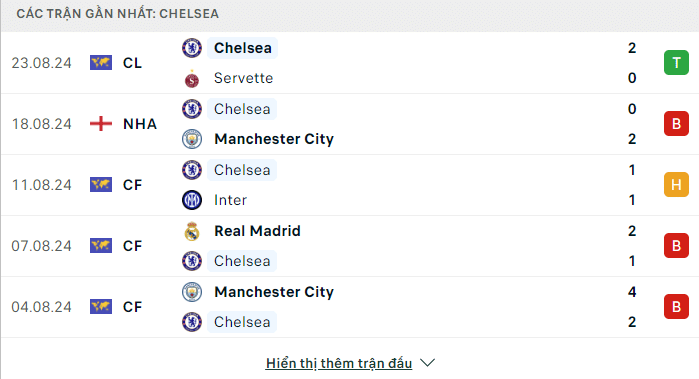Click the green T win badge
Viewport: 699px width, 379px height.
click(676, 63)
